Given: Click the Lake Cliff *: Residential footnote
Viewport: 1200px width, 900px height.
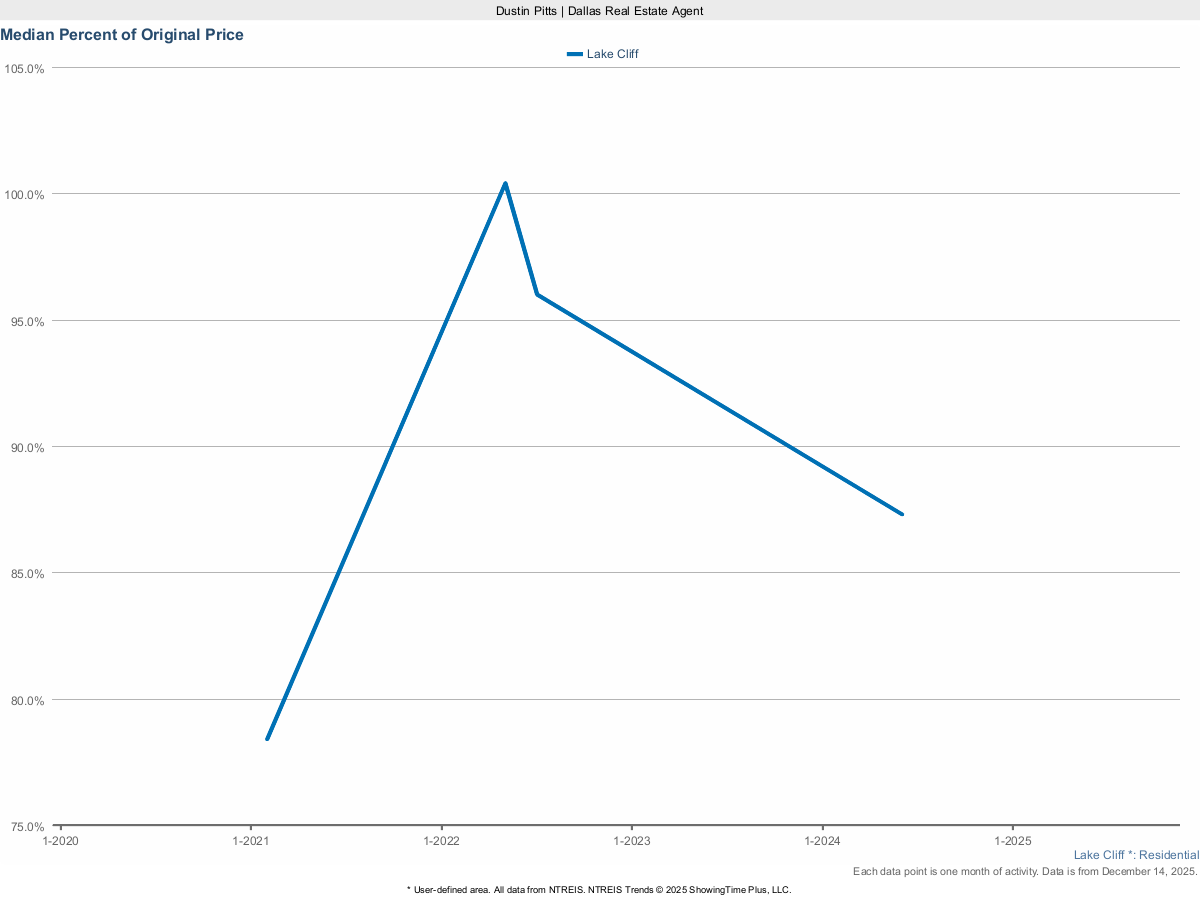Looking at the screenshot, I should 1136,855.
